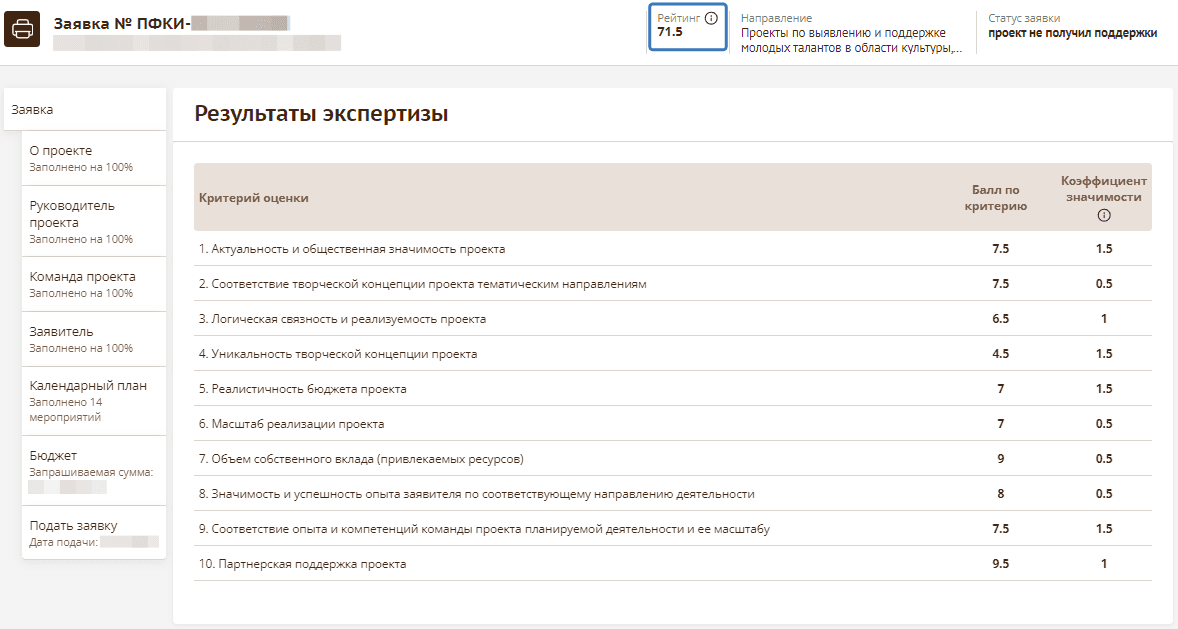The image size is (1178, 629).
Task: Click the Критерий оценки column header
Action: click(x=254, y=198)
